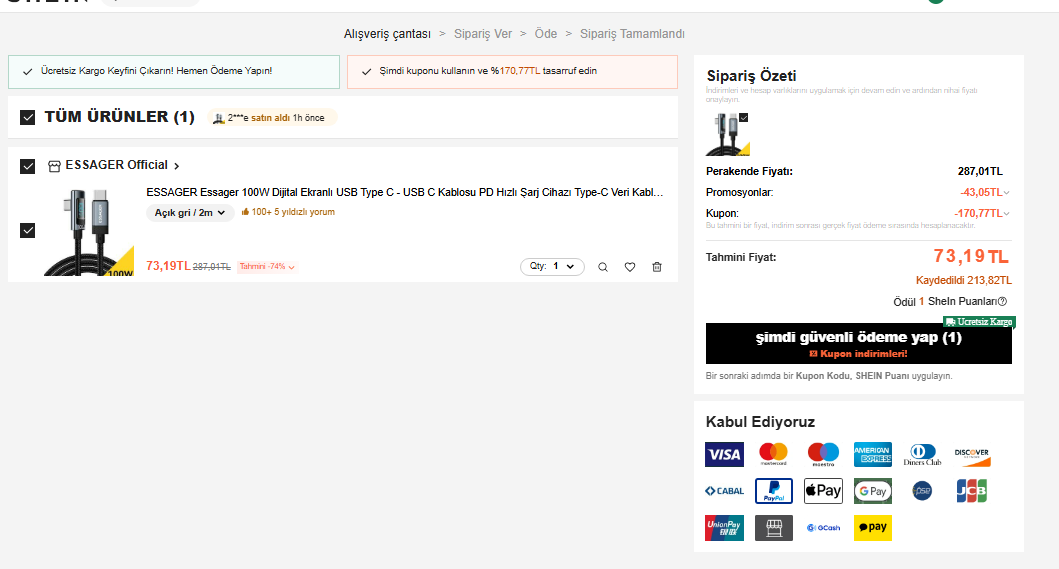Click the Ücretsiz Kargo badge

tap(979, 322)
